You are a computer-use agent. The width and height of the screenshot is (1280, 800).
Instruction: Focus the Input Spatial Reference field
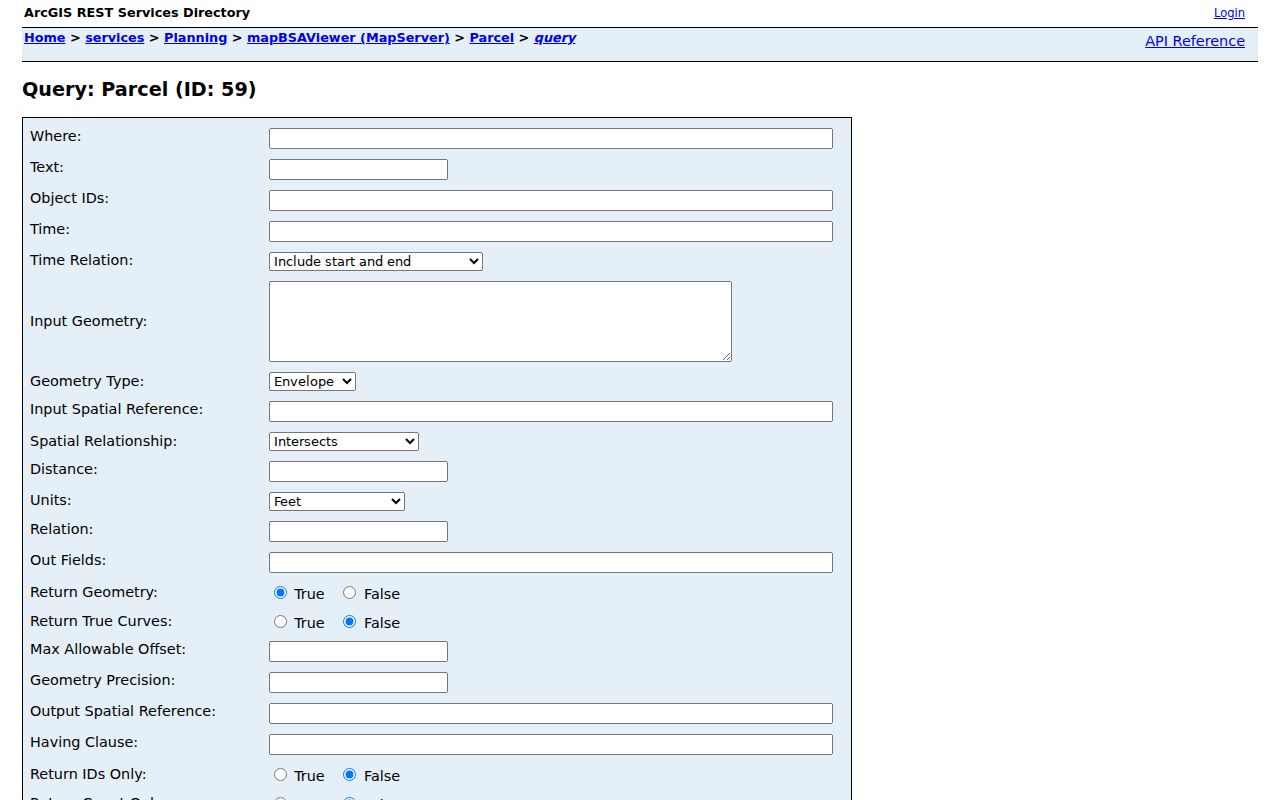point(551,411)
